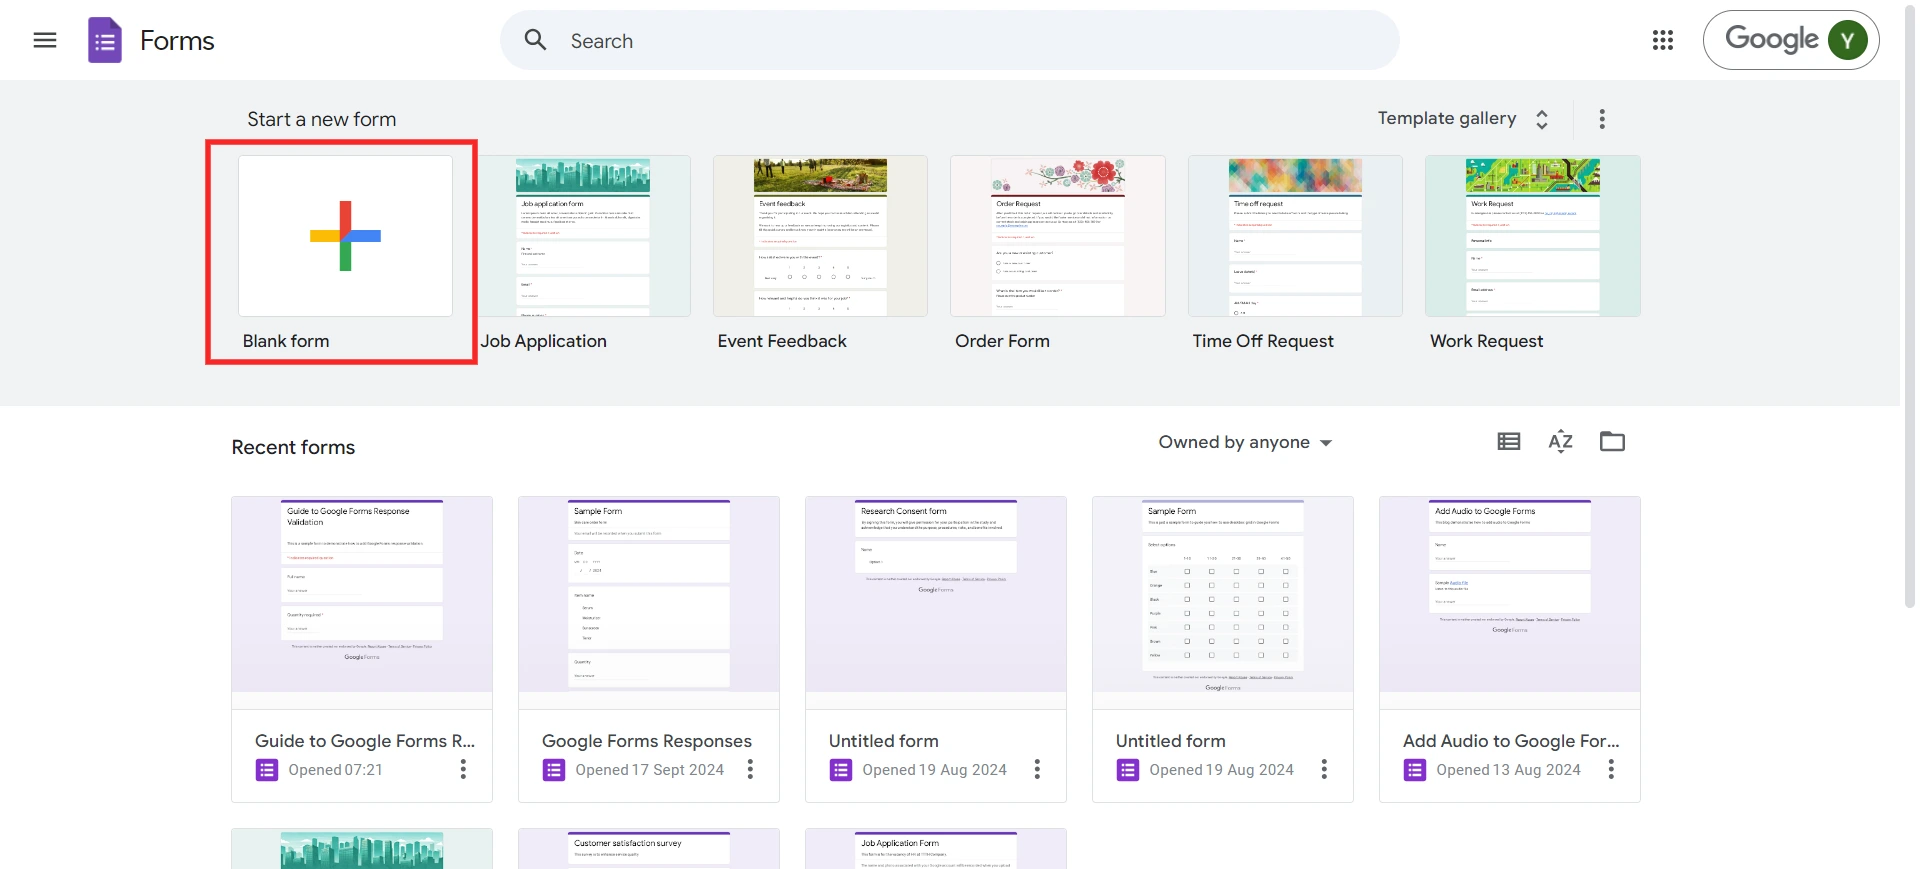Focus the Search input field
The width and height of the screenshot is (1920, 869).
click(949, 40)
